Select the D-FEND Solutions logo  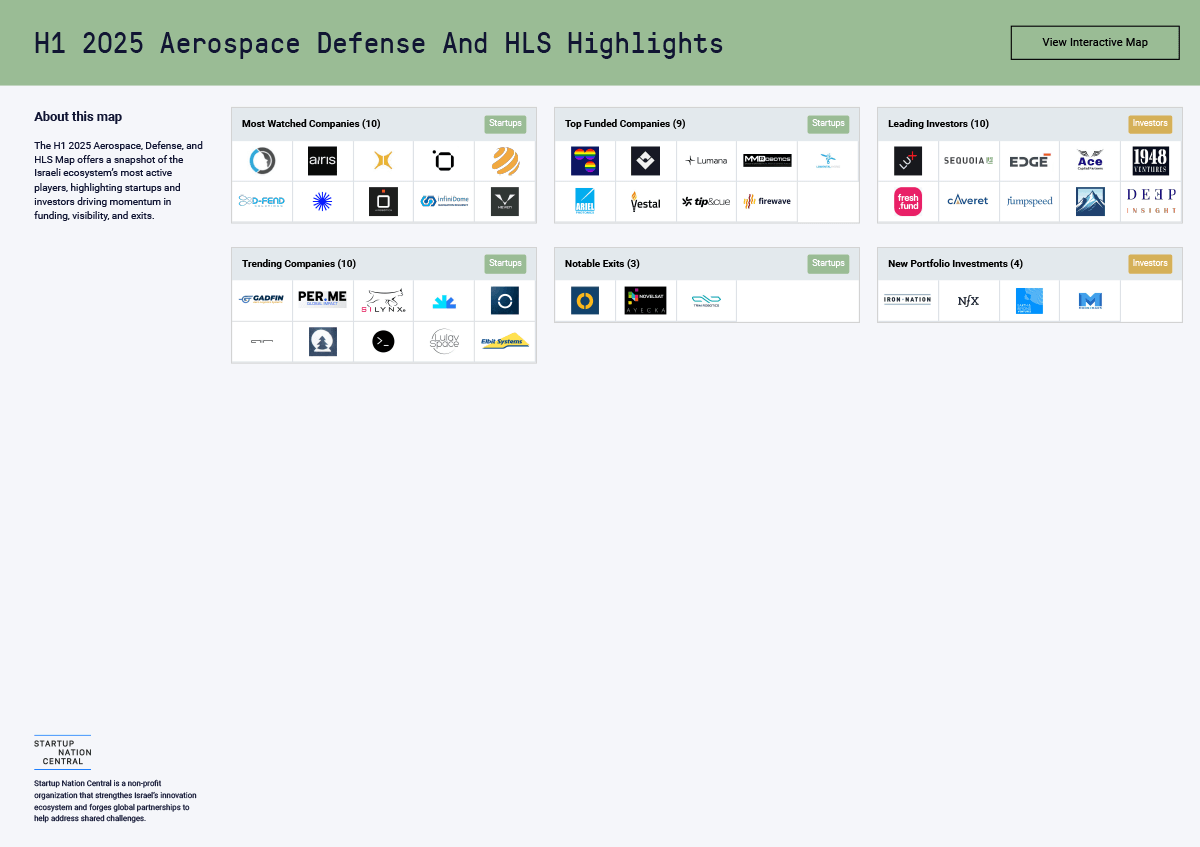coord(262,201)
